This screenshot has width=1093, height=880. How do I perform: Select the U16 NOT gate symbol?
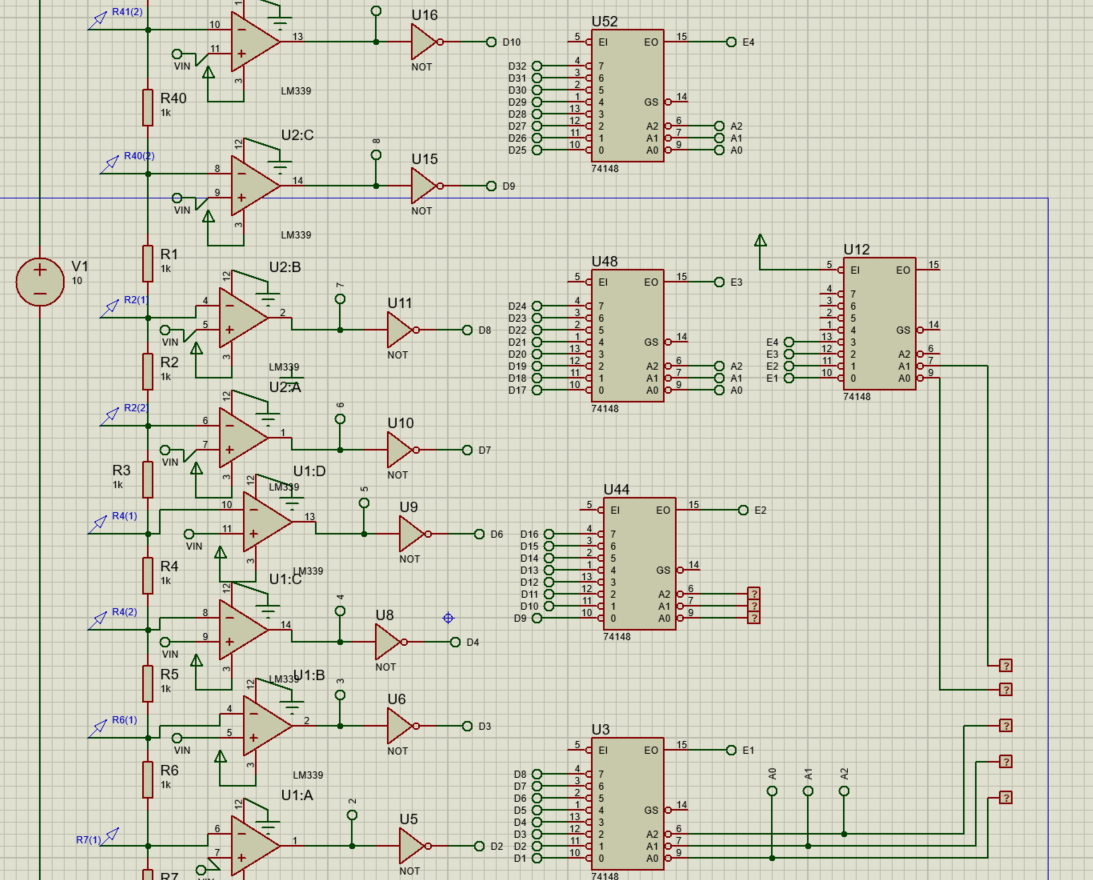click(424, 42)
